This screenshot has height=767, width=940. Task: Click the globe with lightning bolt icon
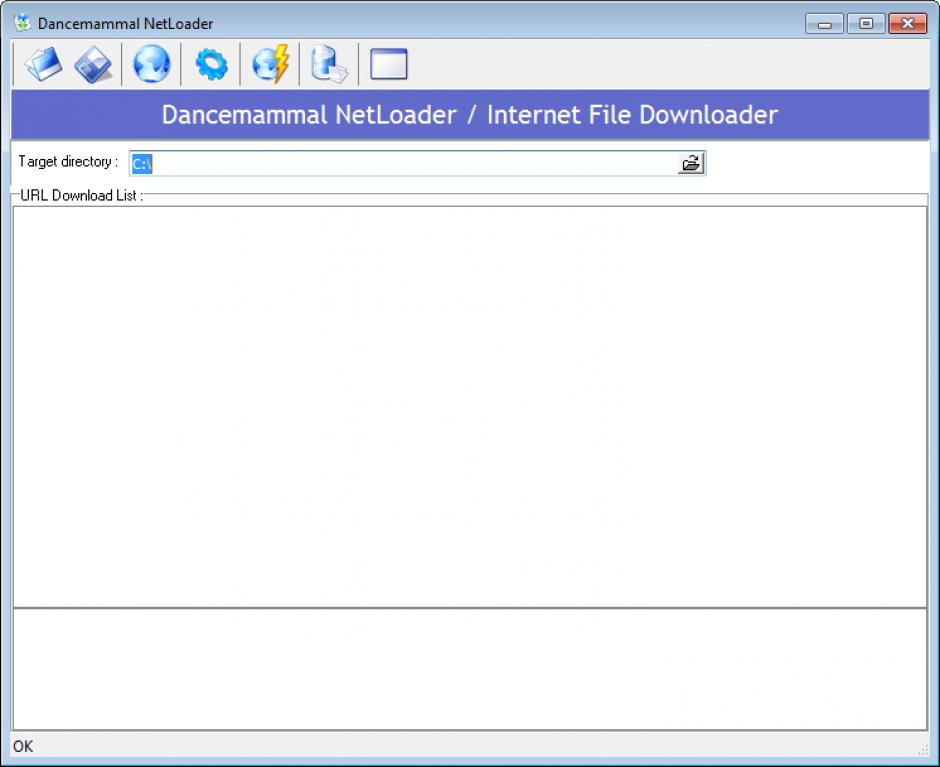(x=270, y=65)
